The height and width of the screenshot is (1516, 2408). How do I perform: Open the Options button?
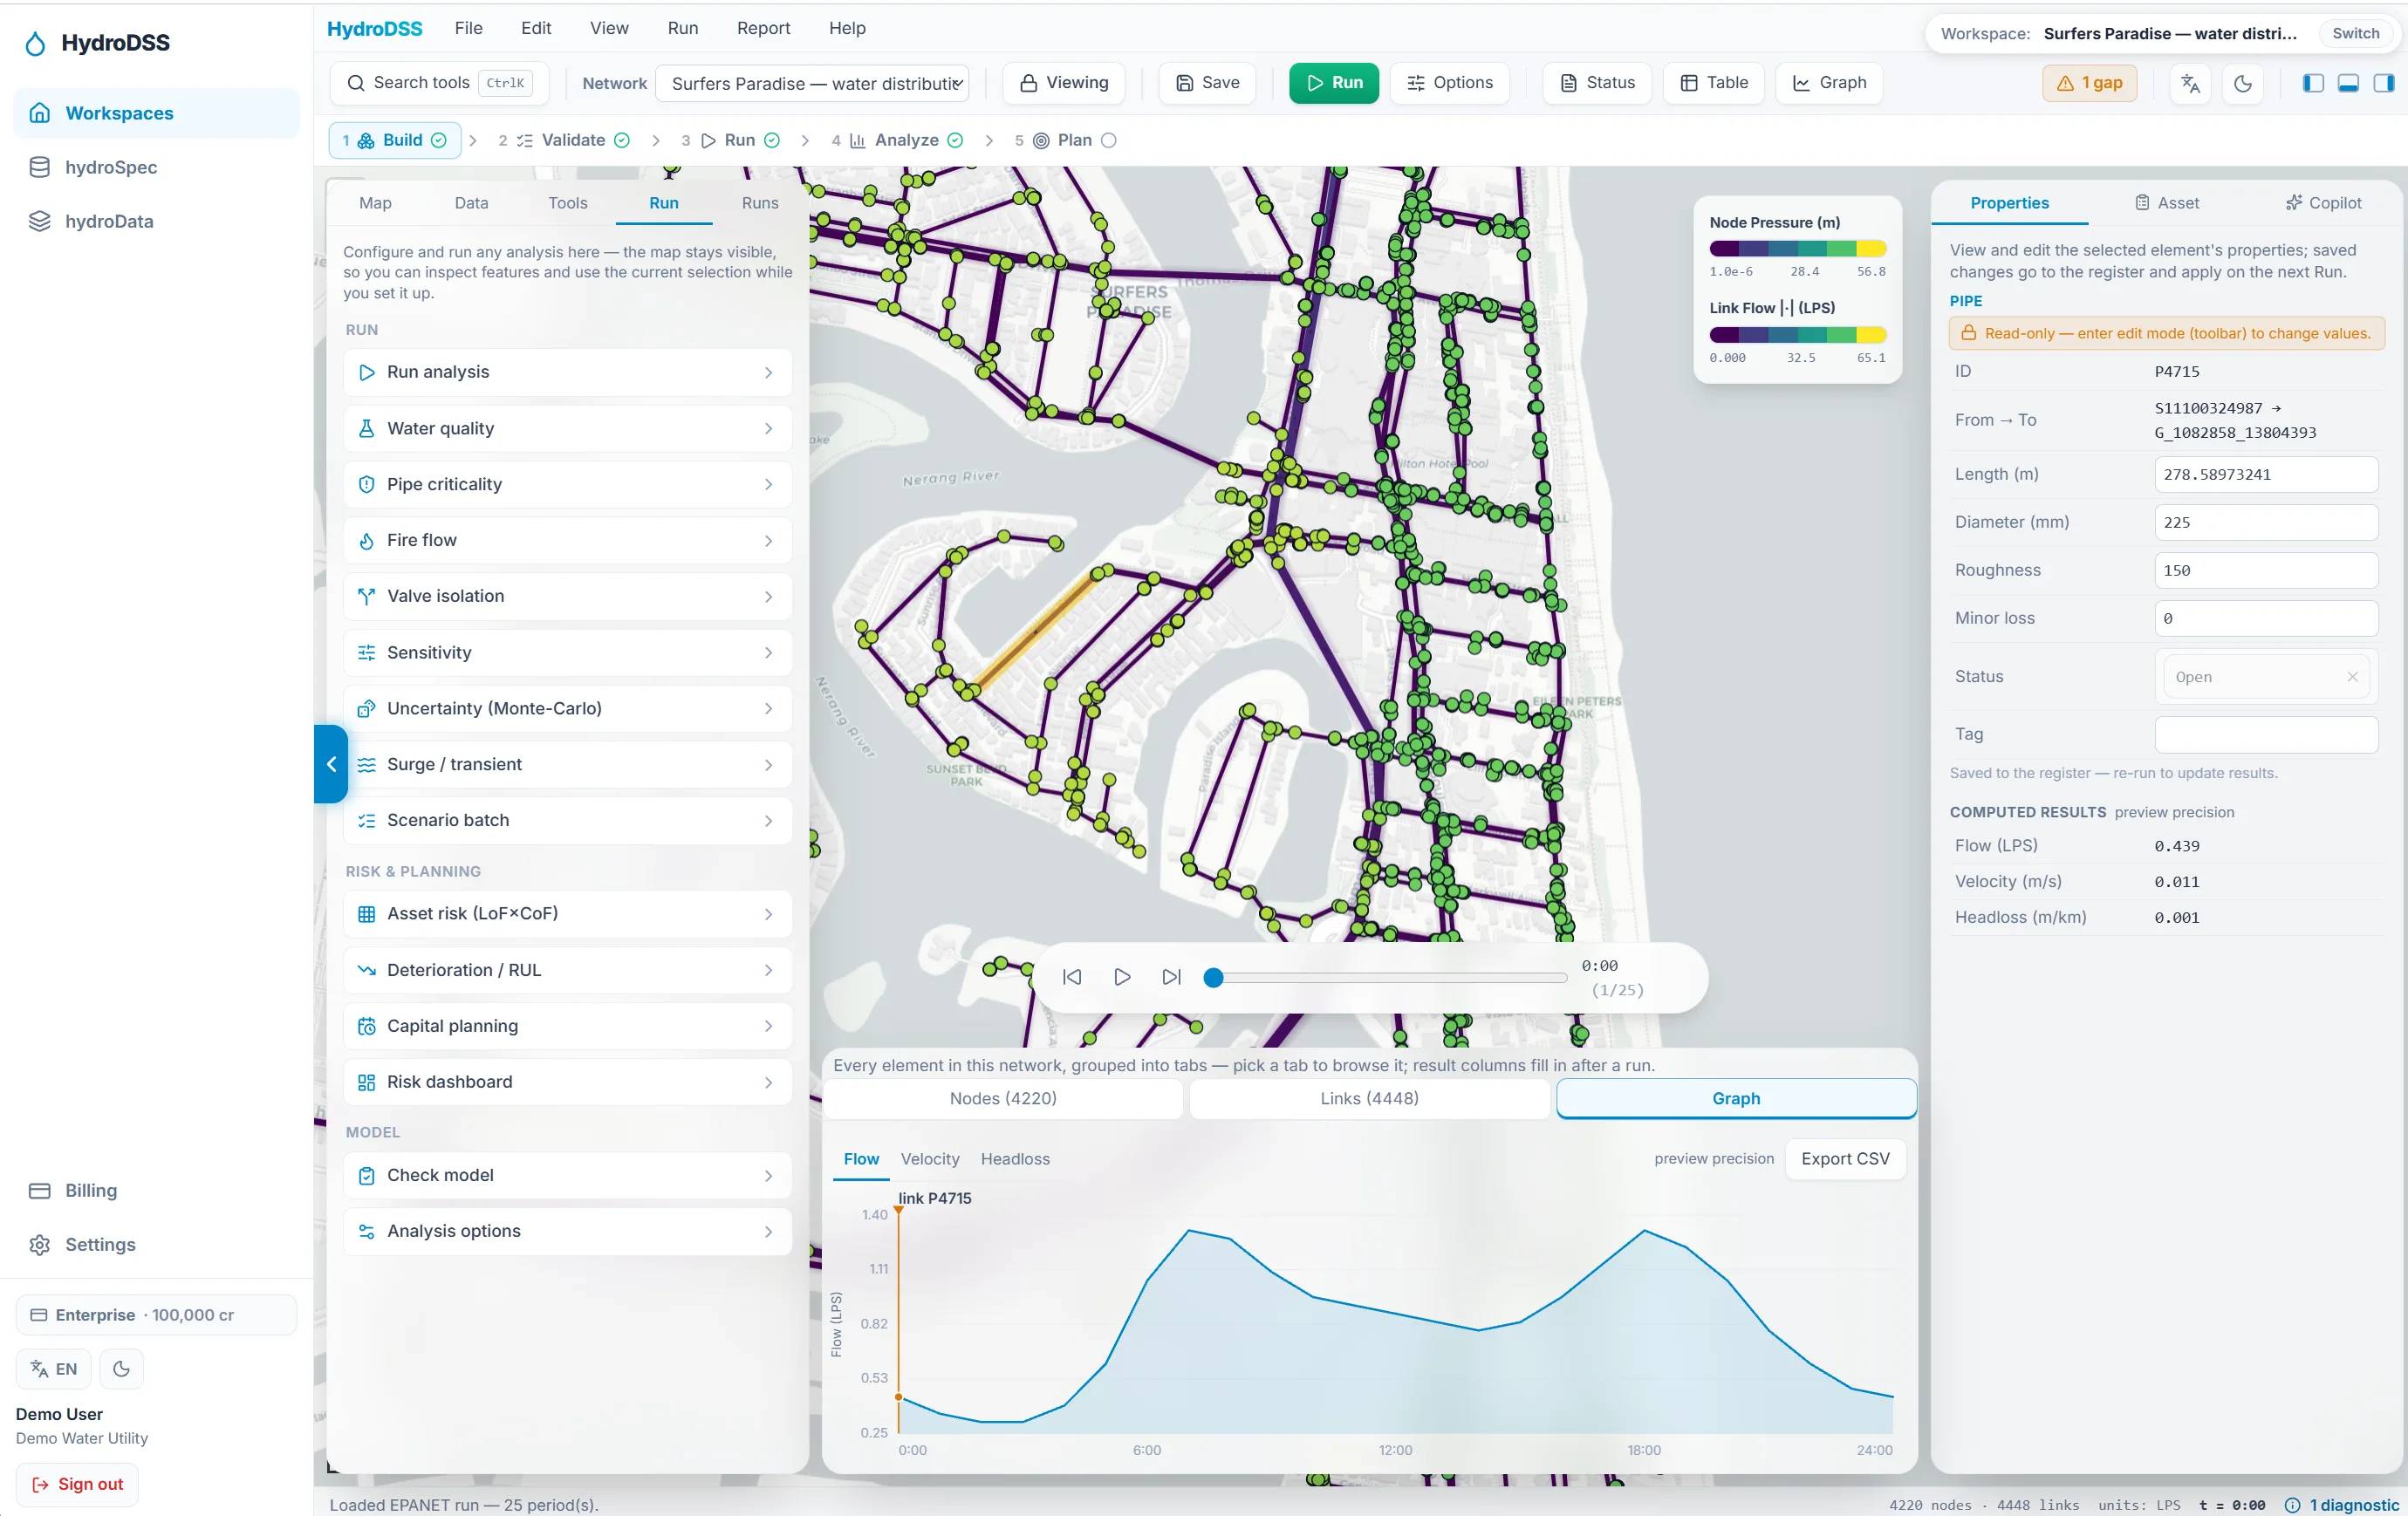coord(1449,83)
